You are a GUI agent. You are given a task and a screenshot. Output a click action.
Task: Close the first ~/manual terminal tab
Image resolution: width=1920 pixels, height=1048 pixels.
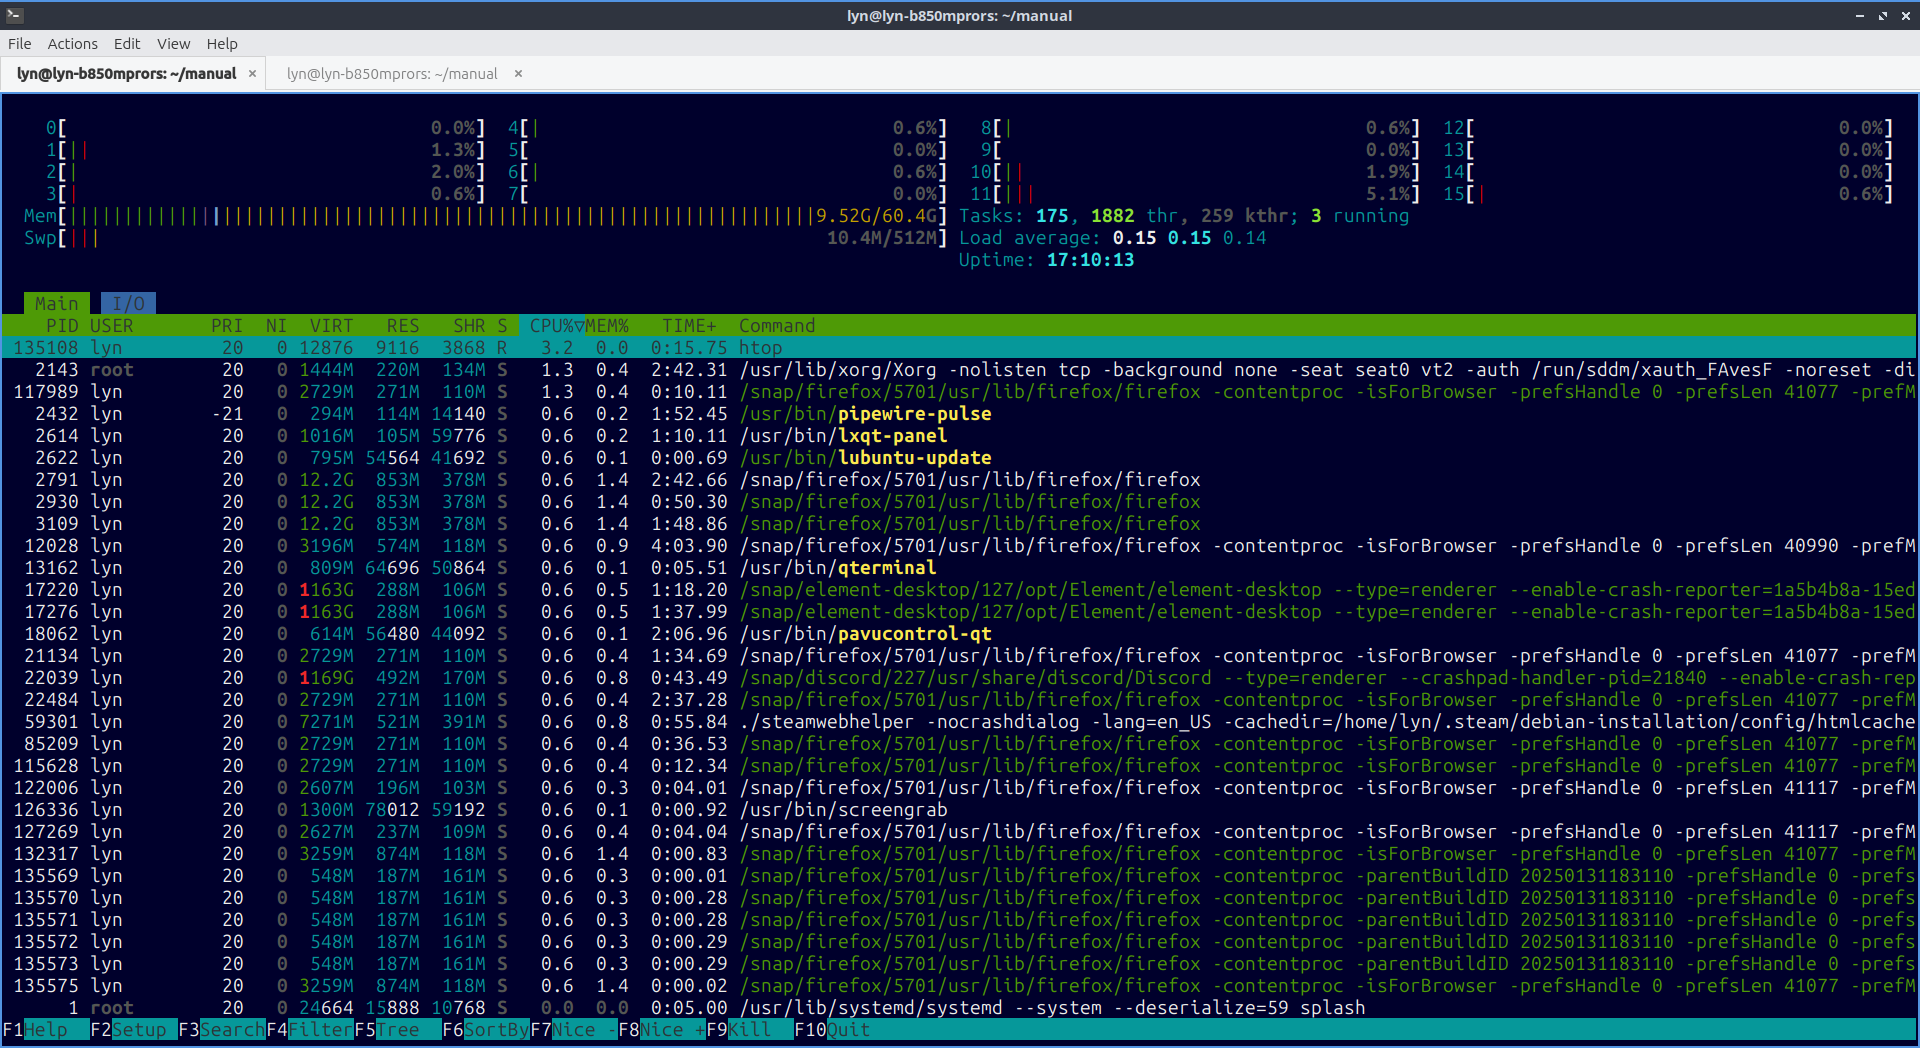click(x=252, y=74)
